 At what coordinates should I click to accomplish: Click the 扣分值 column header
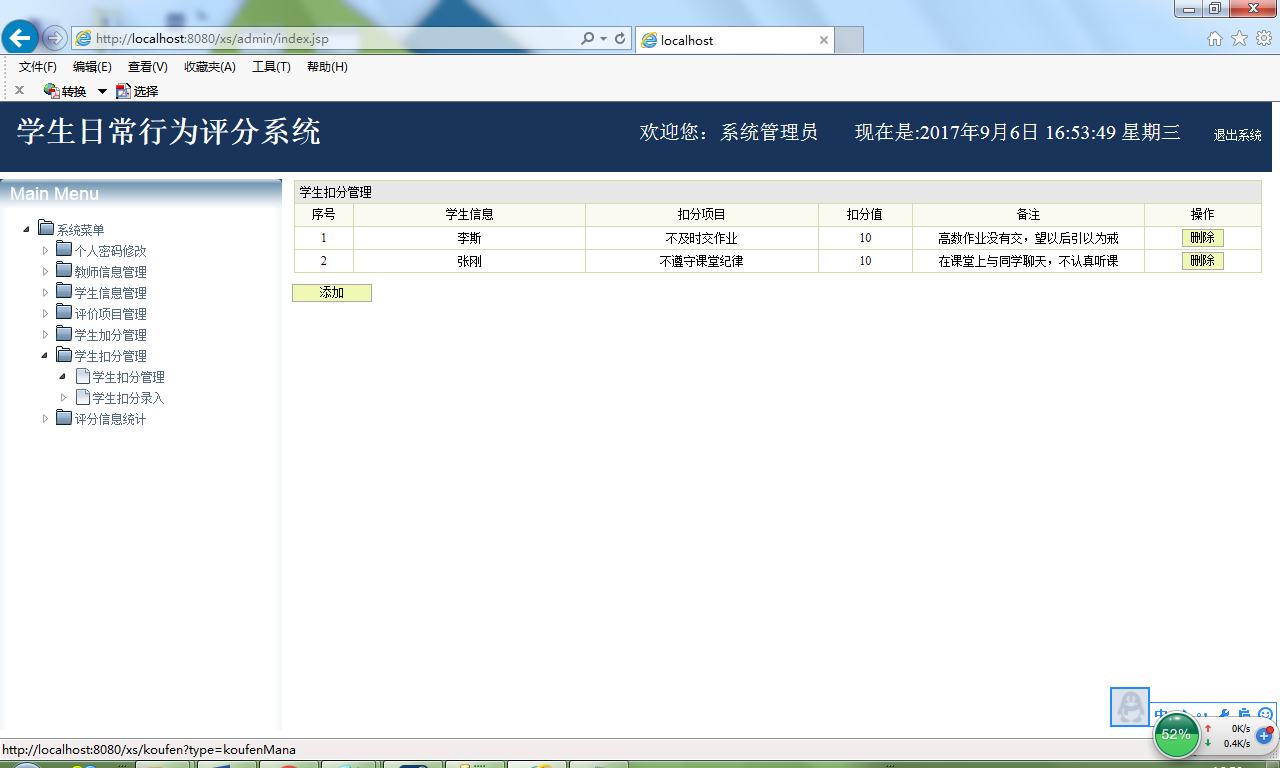(865, 214)
